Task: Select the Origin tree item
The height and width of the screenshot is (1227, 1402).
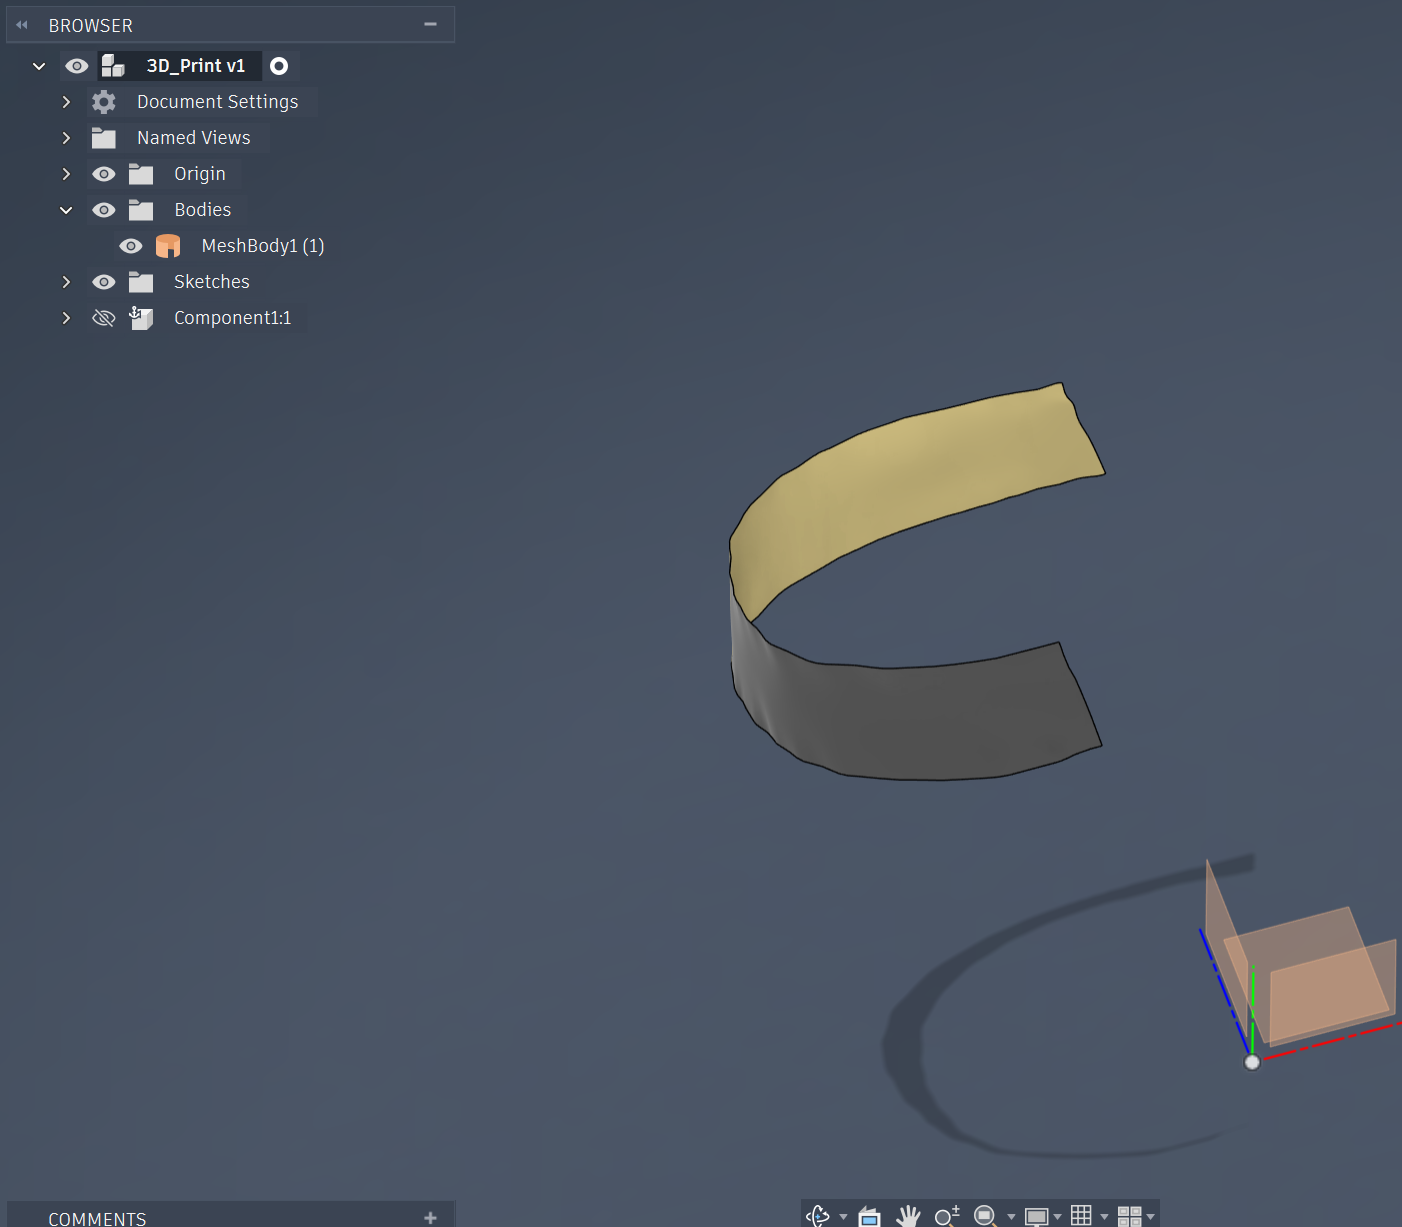Action: point(200,174)
